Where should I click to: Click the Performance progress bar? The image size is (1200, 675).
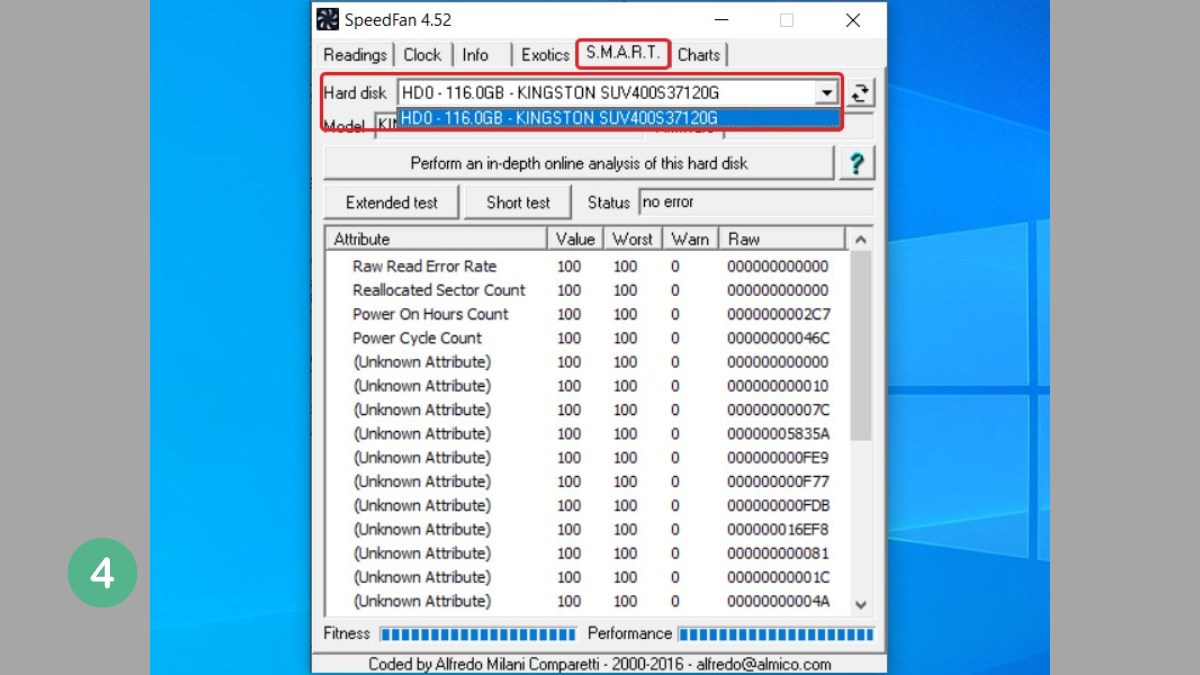pos(776,634)
